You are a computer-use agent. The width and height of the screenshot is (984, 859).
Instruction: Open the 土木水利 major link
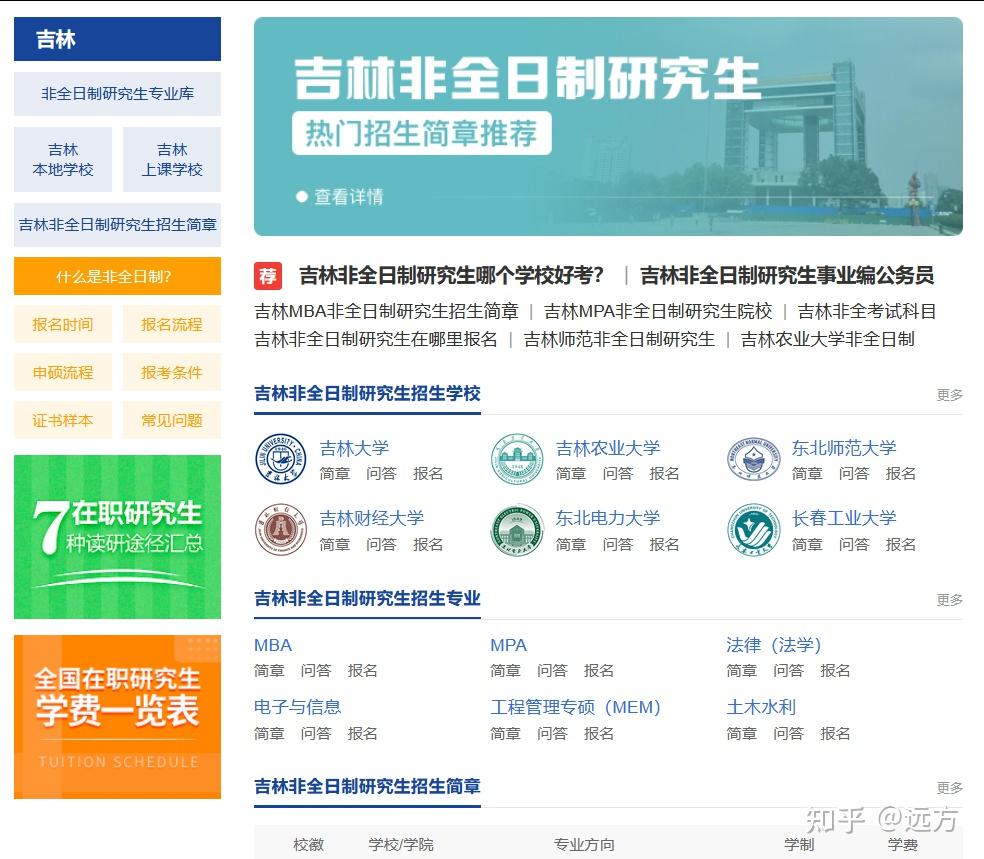[x=761, y=708]
